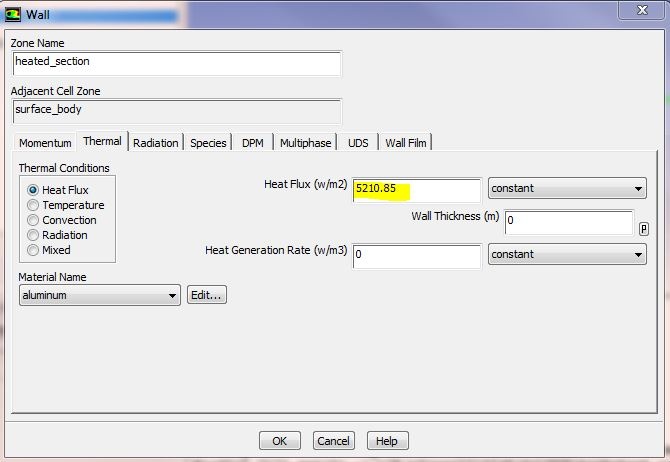Click the Heat Flux value field

tap(417, 190)
